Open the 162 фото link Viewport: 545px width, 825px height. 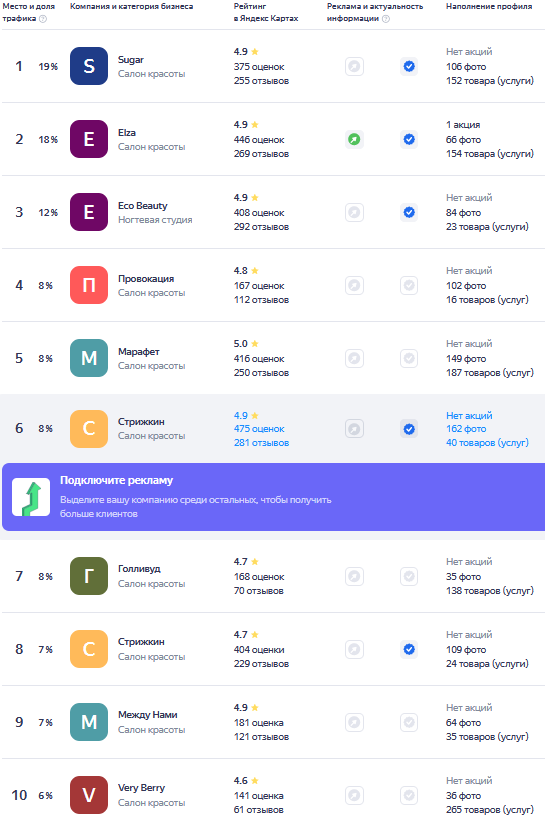point(466,429)
